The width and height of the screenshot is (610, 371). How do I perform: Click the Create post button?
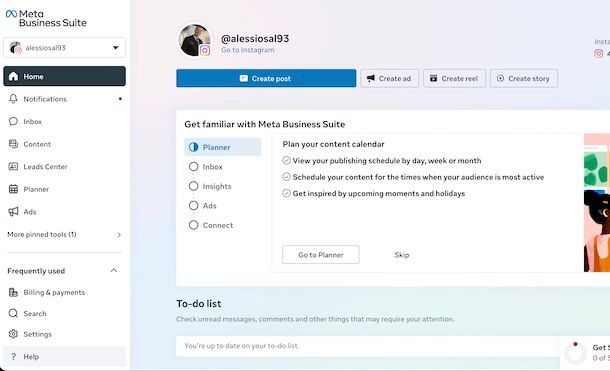click(x=266, y=78)
